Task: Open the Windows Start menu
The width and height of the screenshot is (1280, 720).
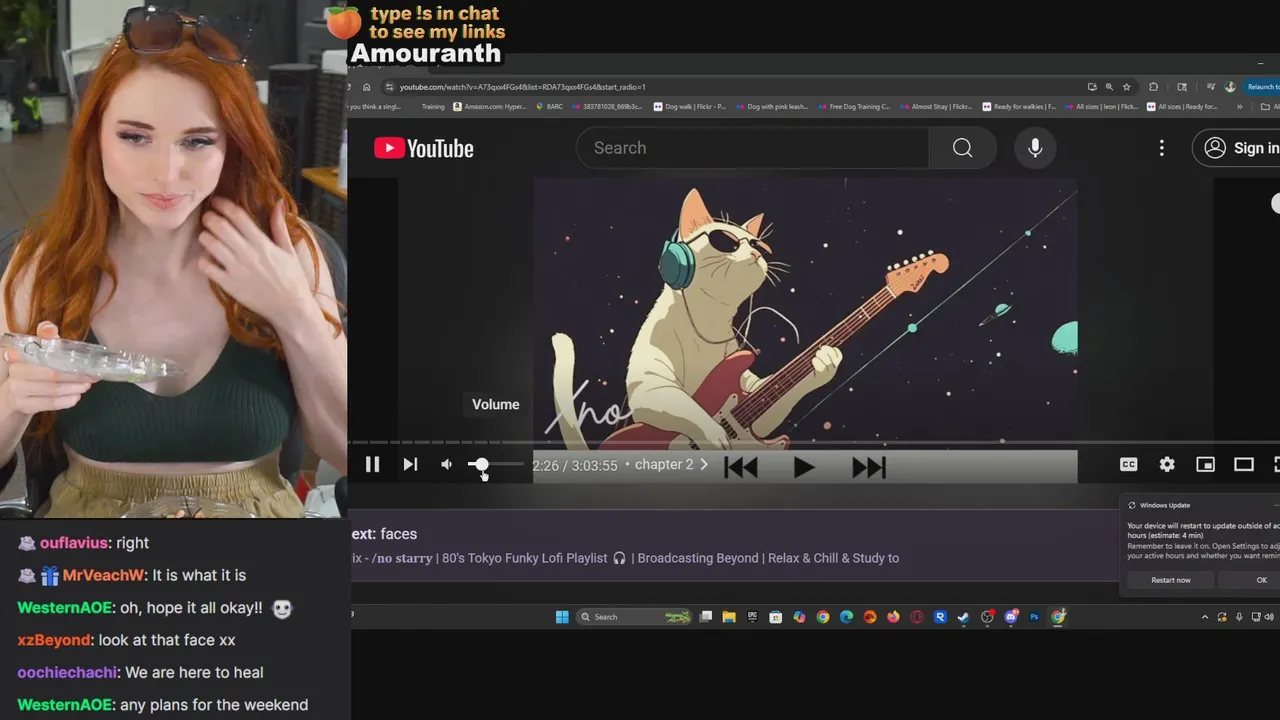Action: click(561, 617)
